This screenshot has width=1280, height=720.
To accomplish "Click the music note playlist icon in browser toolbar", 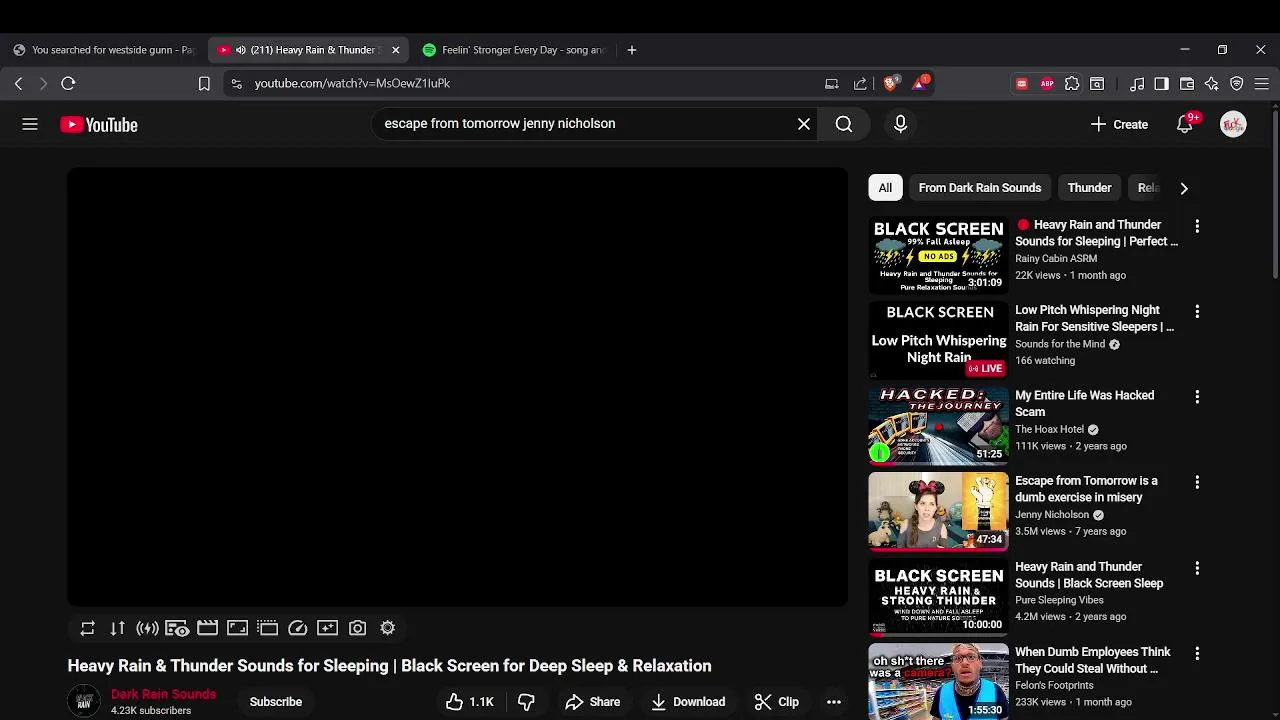I will pyautogui.click(x=1137, y=84).
